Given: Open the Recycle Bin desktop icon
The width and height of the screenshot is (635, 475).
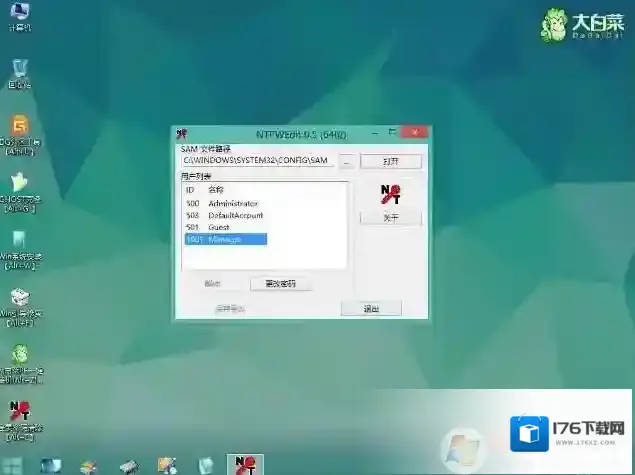Looking at the screenshot, I should point(19,74).
